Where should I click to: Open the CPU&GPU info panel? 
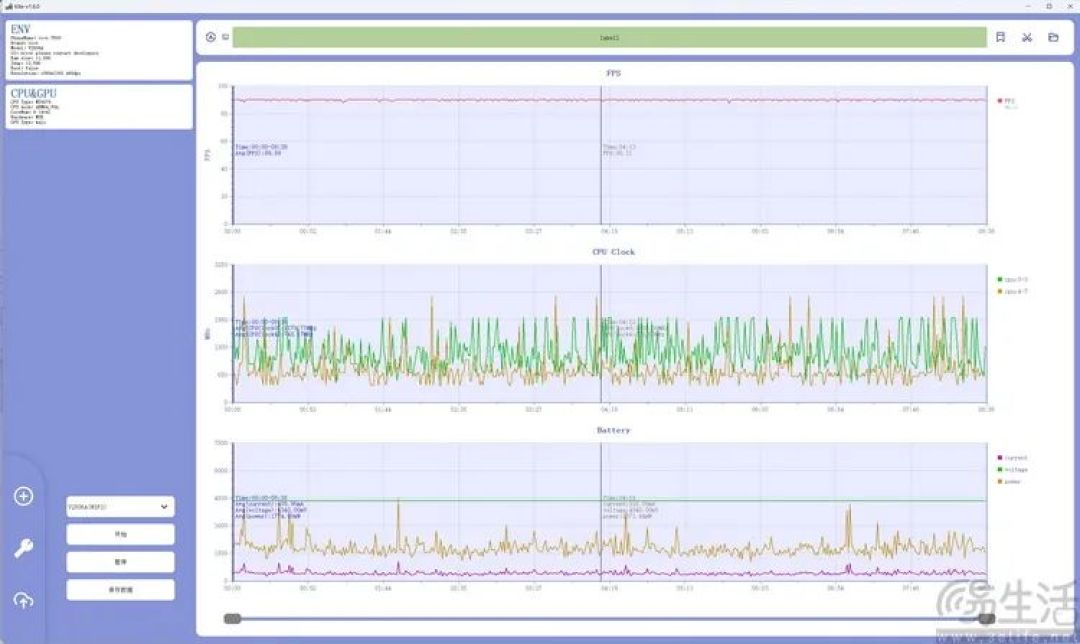99,107
